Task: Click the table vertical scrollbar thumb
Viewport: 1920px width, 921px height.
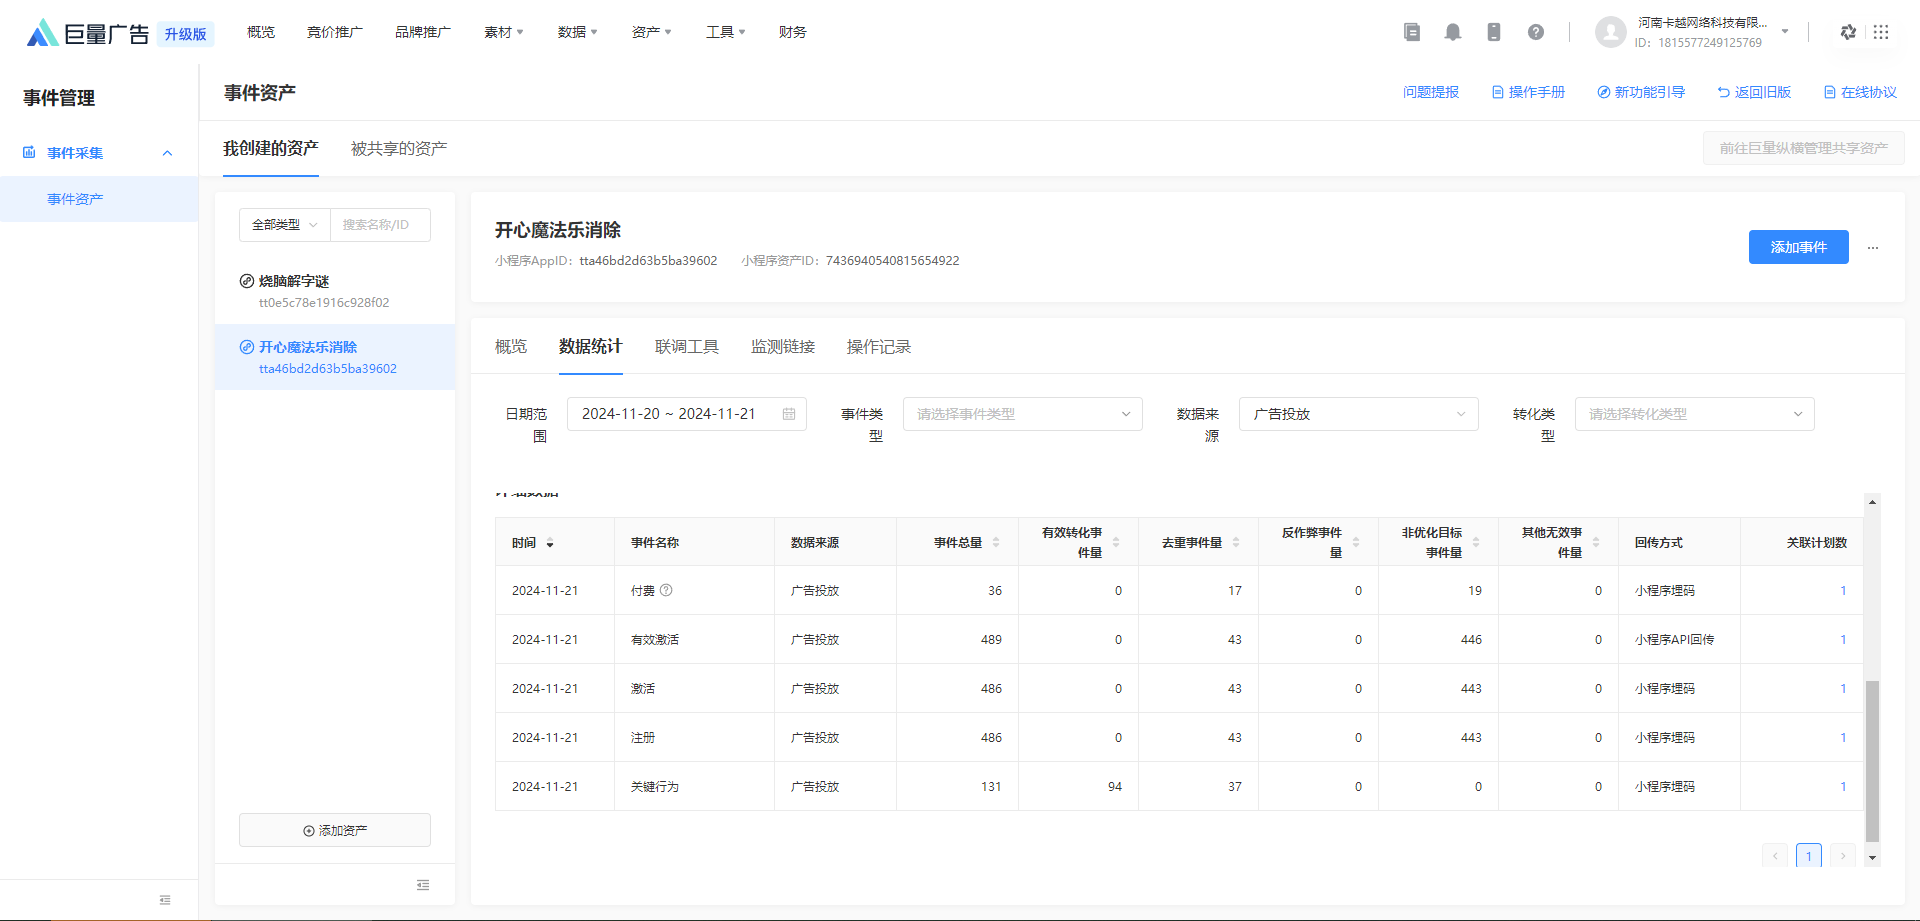Action: [x=1873, y=761]
